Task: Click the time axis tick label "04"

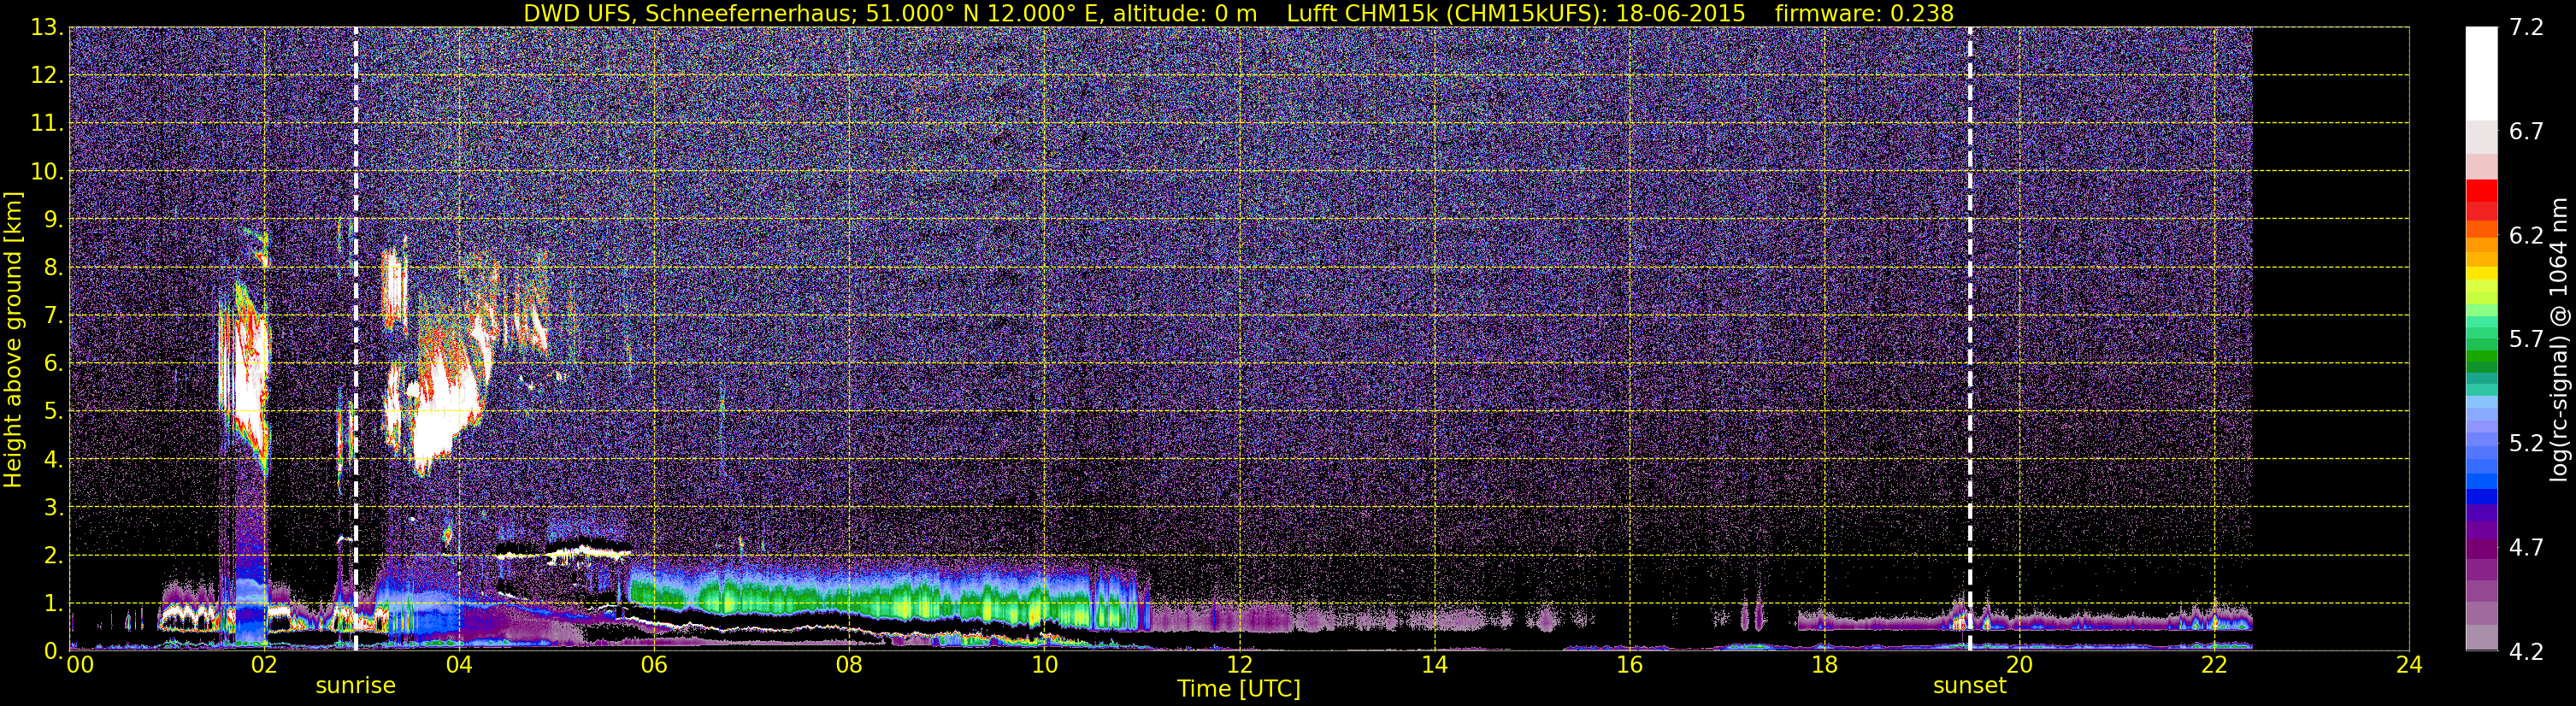Action: click(x=459, y=666)
